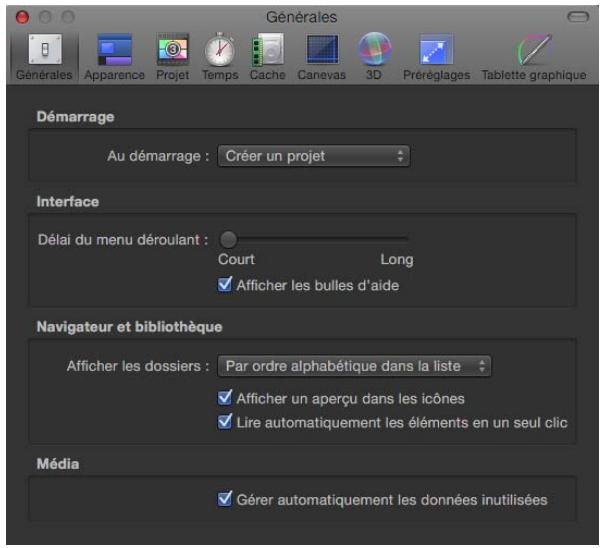Click the Délai du menu déroulant slider knob
601x548 pixels.
[x=228, y=240]
